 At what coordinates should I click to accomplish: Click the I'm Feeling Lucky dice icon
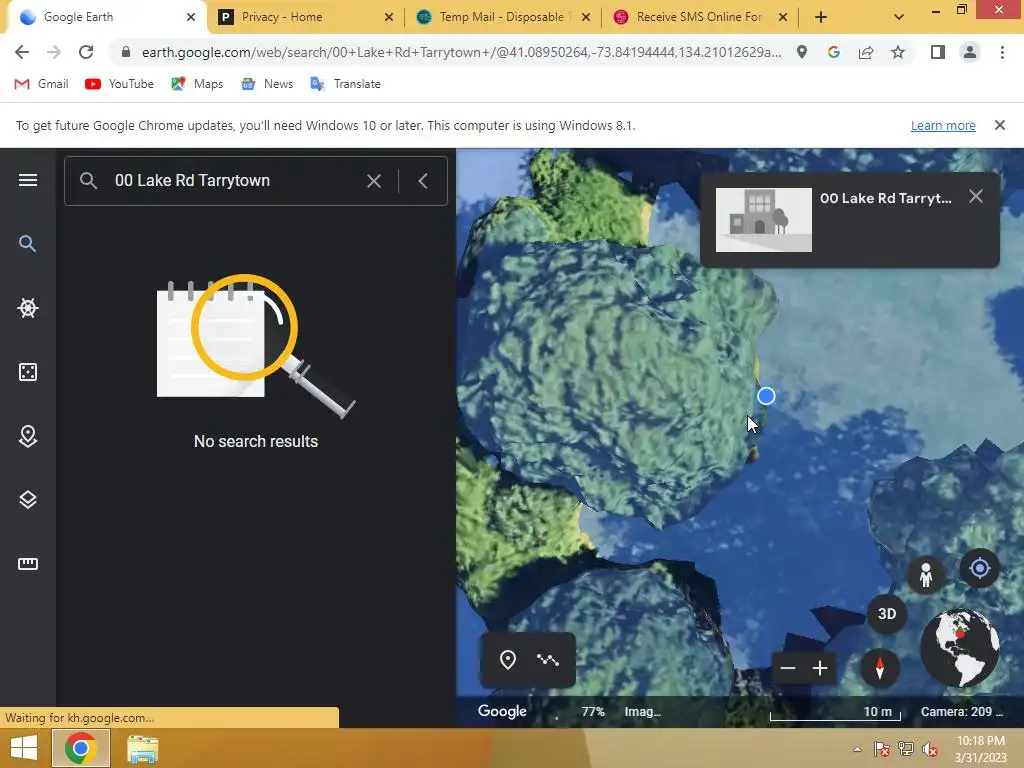pyautogui.click(x=27, y=372)
